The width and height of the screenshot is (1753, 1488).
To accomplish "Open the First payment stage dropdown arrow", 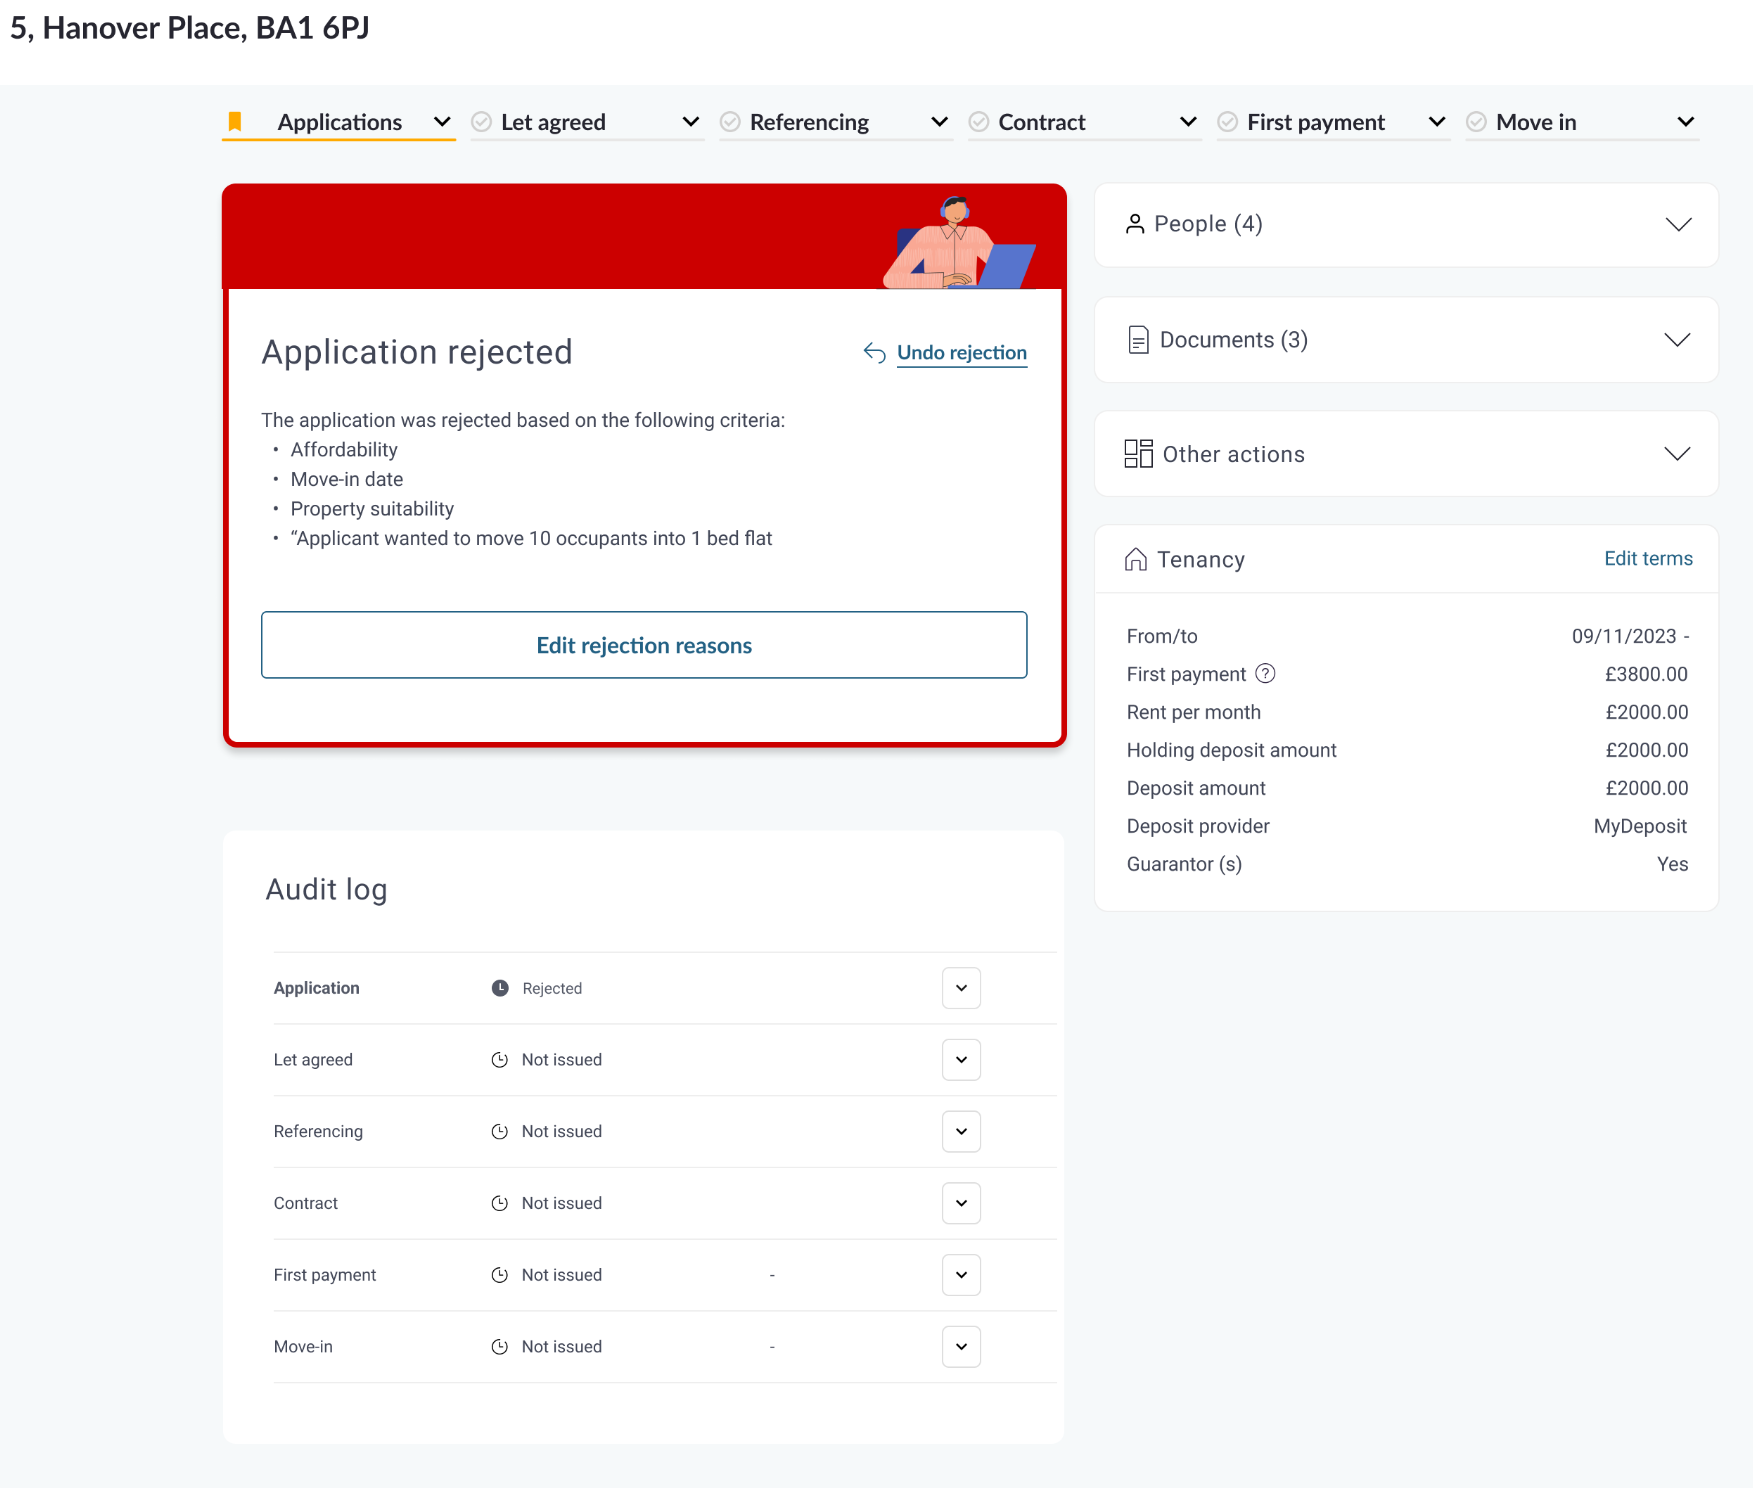I will point(1437,122).
